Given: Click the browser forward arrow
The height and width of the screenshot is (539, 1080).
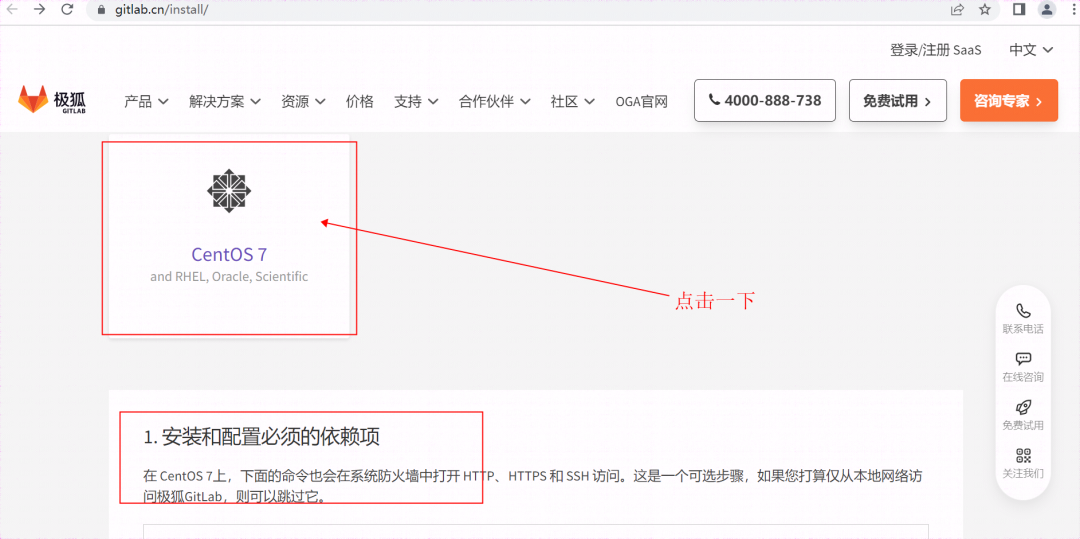Looking at the screenshot, I should coord(40,10).
